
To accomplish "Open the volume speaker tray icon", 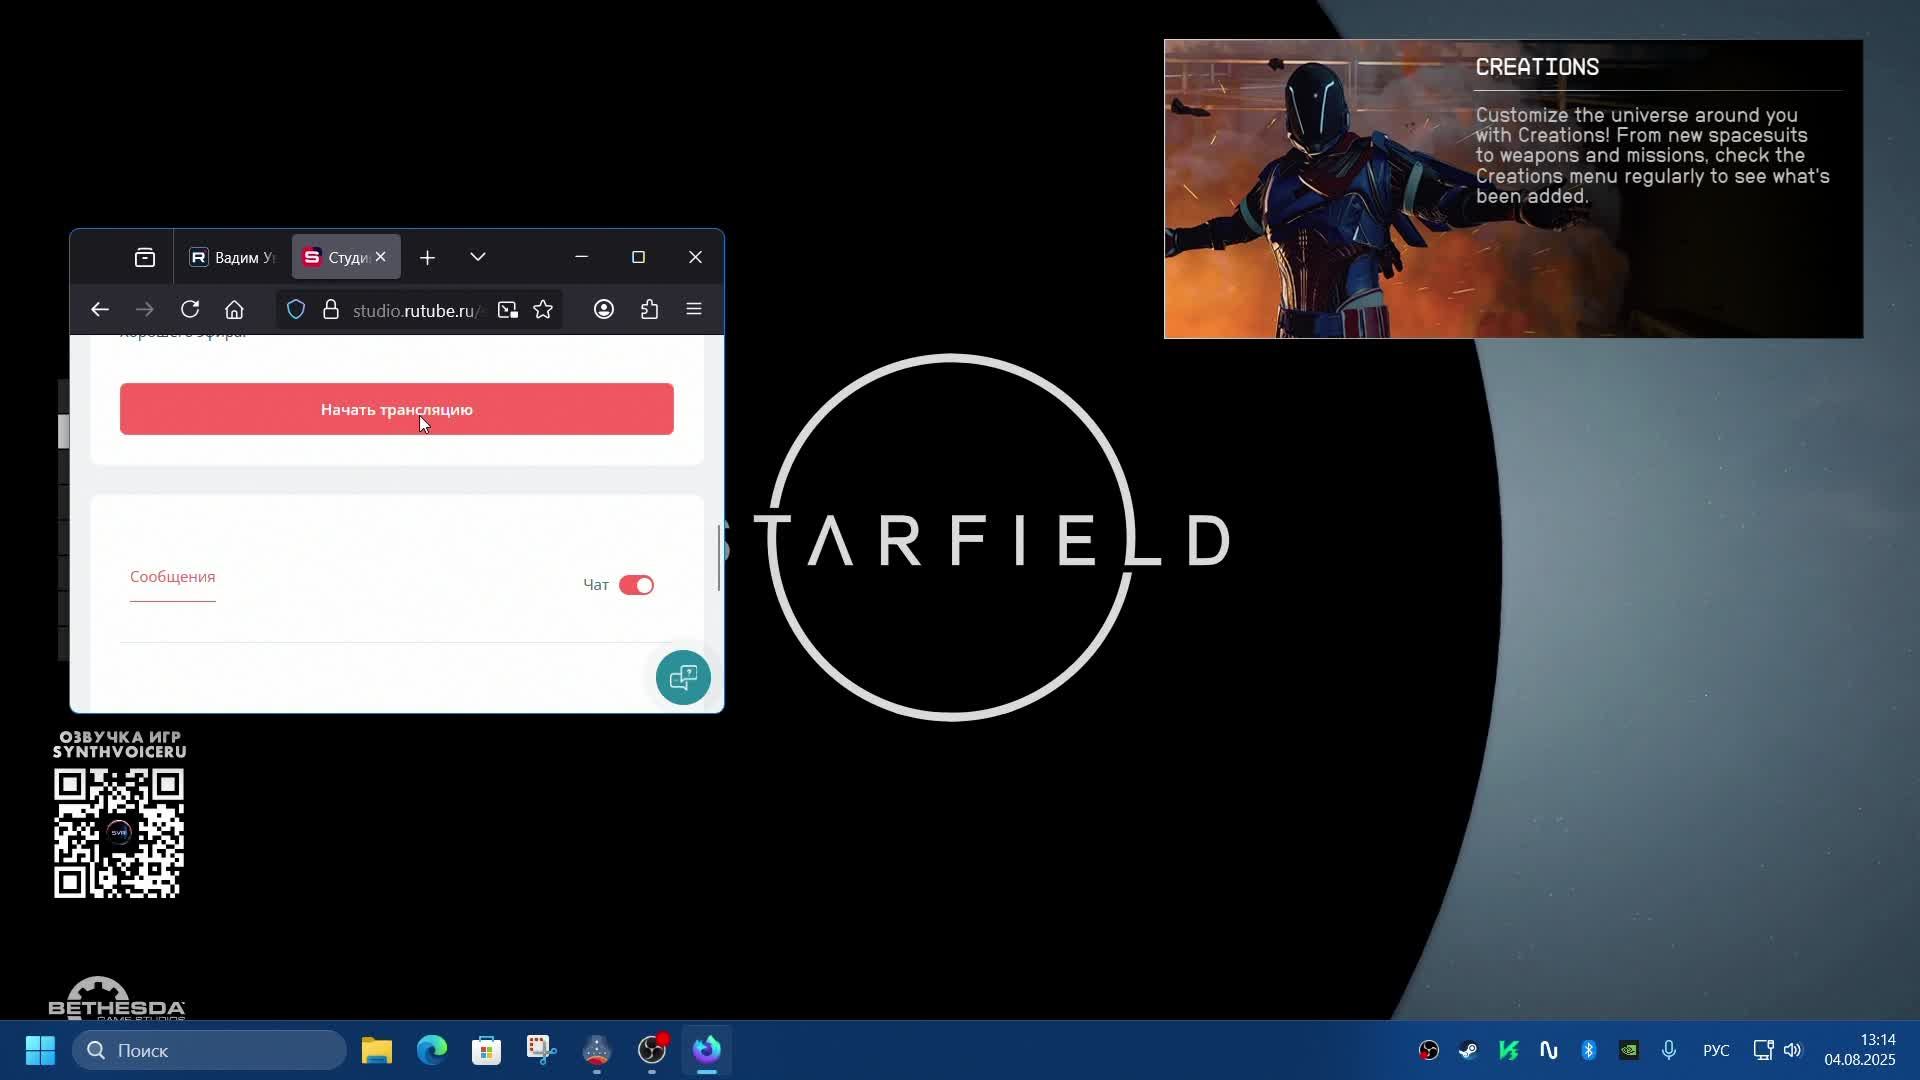I will coord(1792,1050).
